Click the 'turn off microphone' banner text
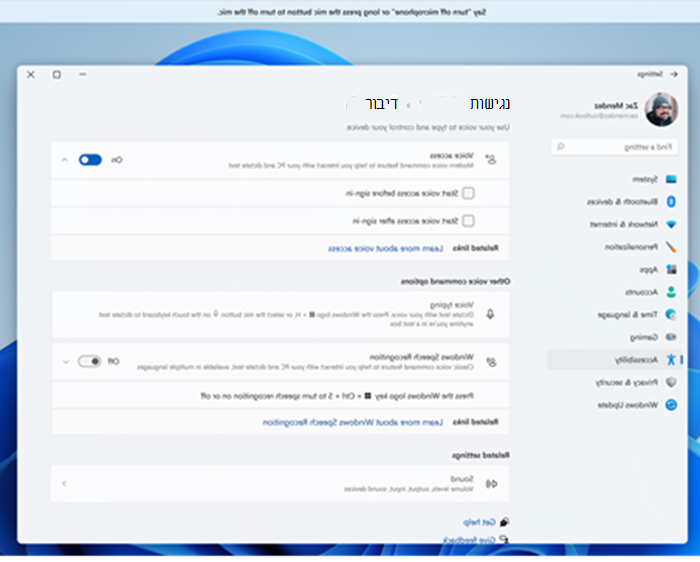The image size is (700, 562). (x=351, y=12)
